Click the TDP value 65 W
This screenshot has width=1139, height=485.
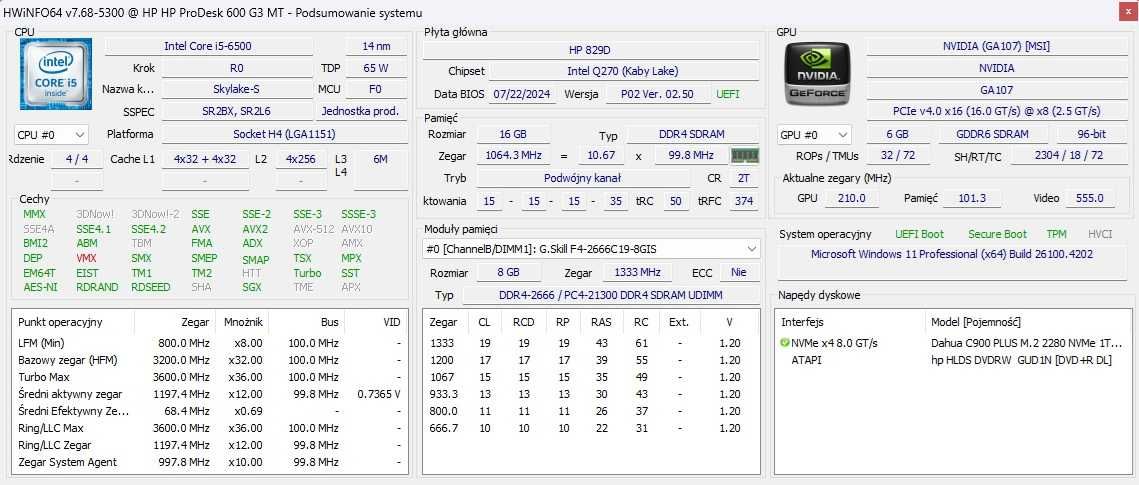(376, 68)
